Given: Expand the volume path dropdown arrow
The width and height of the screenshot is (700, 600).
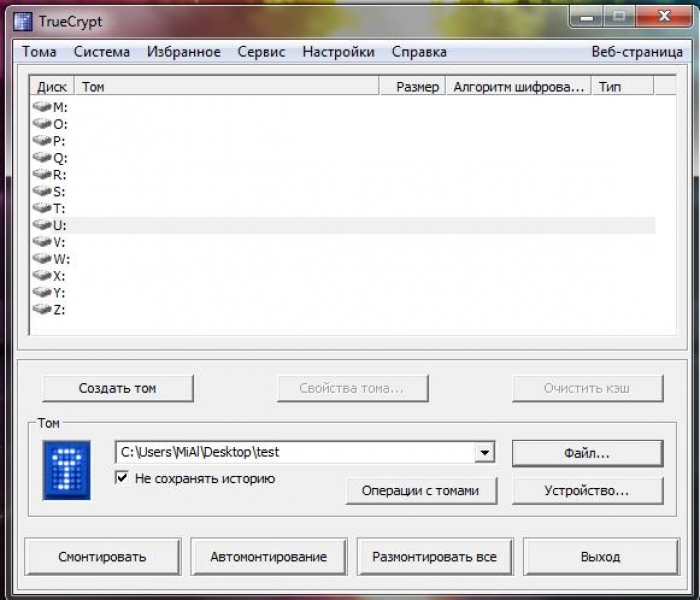Looking at the screenshot, I should coord(484,452).
